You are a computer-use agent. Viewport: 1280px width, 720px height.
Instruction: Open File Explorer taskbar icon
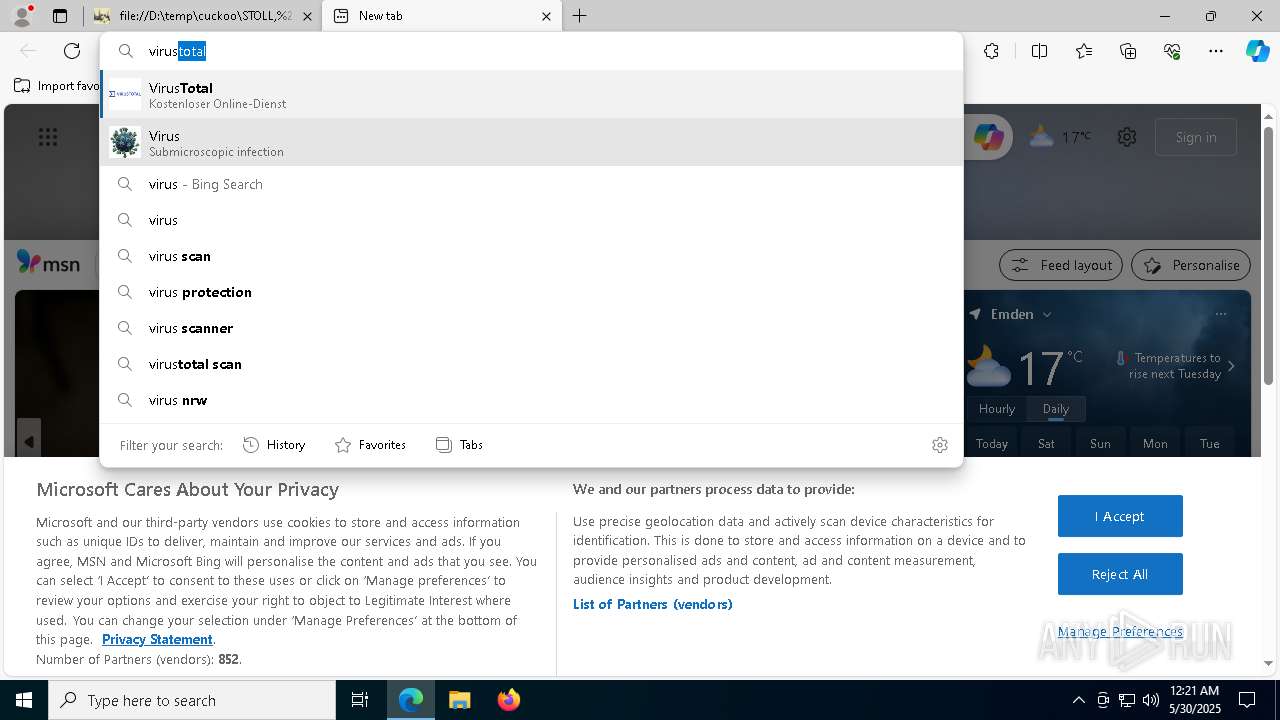coord(459,700)
